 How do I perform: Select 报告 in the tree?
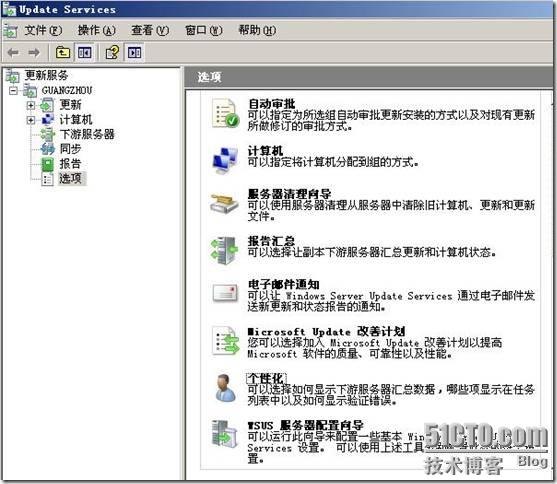click(70, 164)
